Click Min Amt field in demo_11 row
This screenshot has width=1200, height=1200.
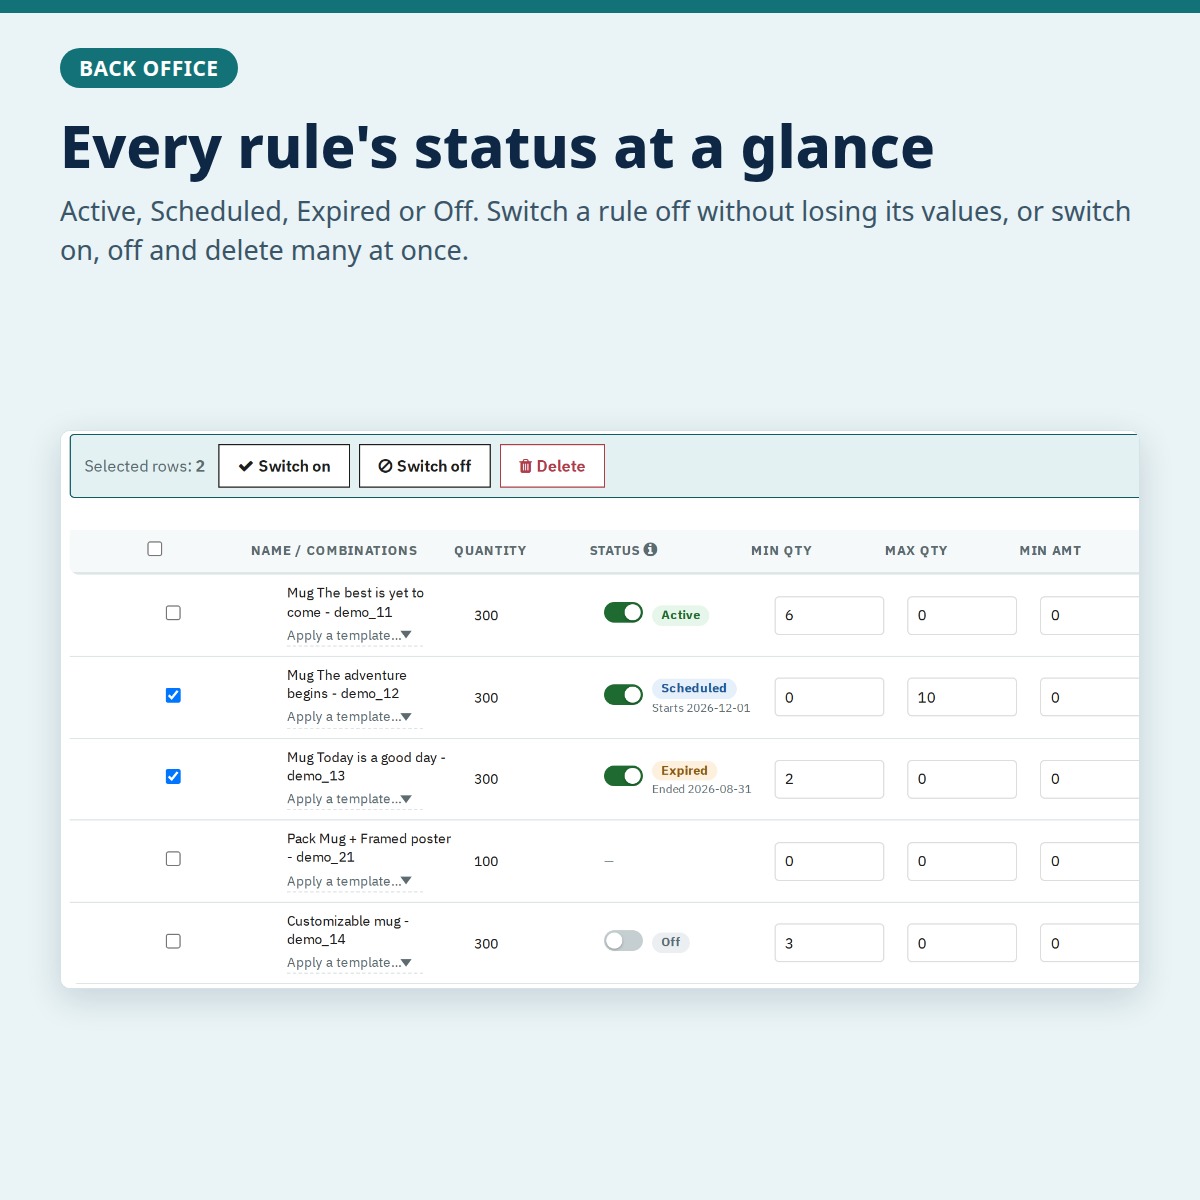click(x=1089, y=615)
